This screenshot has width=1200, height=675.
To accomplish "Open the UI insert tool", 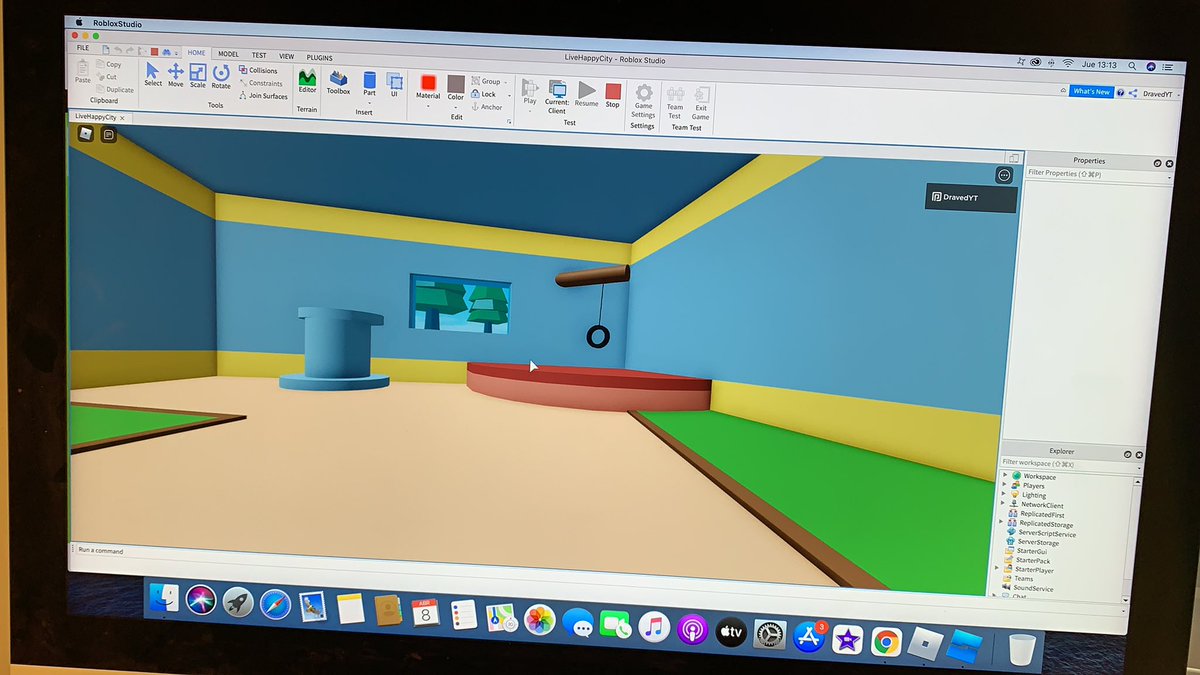I will click(394, 84).
